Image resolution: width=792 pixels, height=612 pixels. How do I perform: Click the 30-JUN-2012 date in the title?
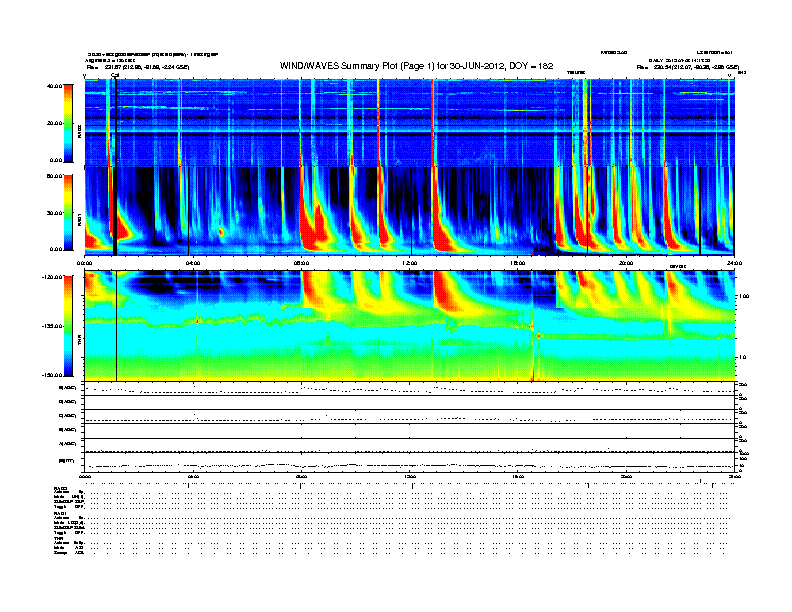(x=477, y=66)
